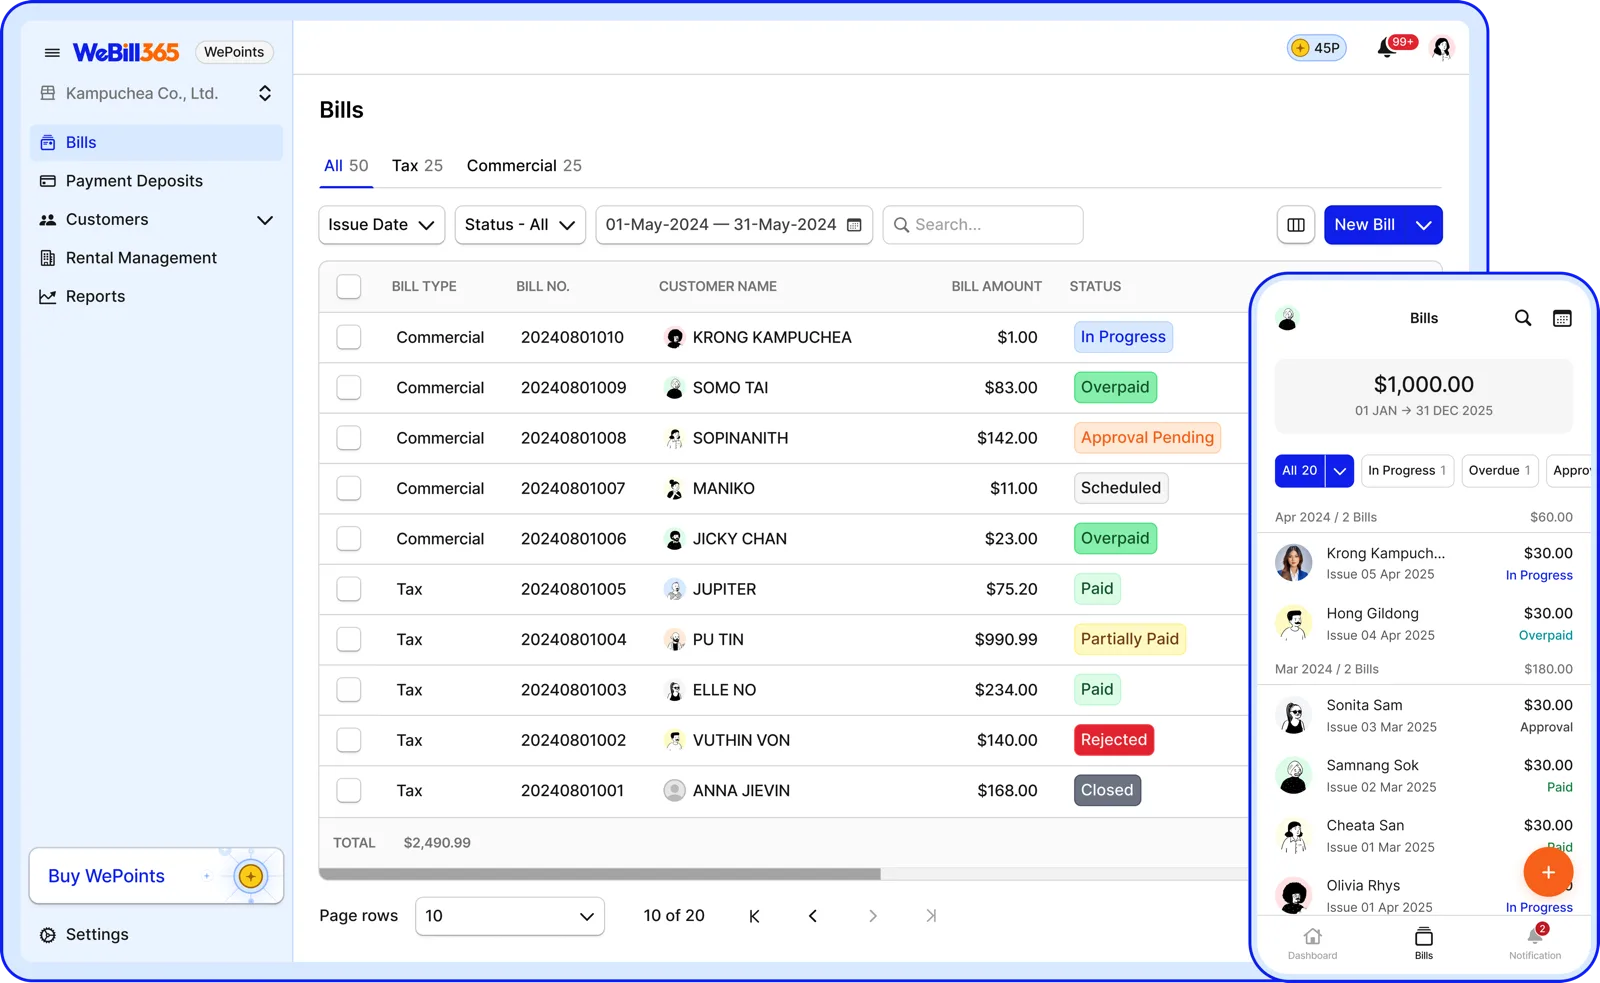Select the checkbox for SOPINANITH's bill
This screenshot has height=983, width=1600.
tap(349, 438)
